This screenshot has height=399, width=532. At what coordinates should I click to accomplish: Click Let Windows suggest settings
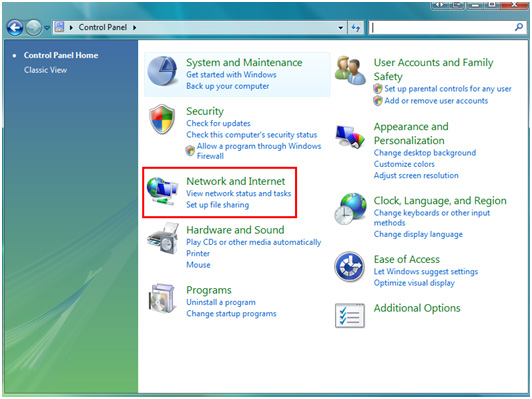click(426, 272)
